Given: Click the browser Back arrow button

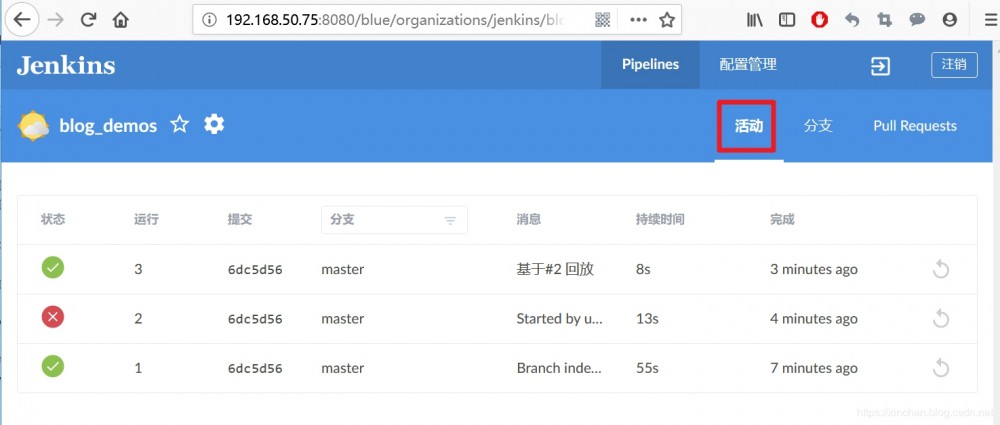Looking at the screenshot, I should [21, 20].
